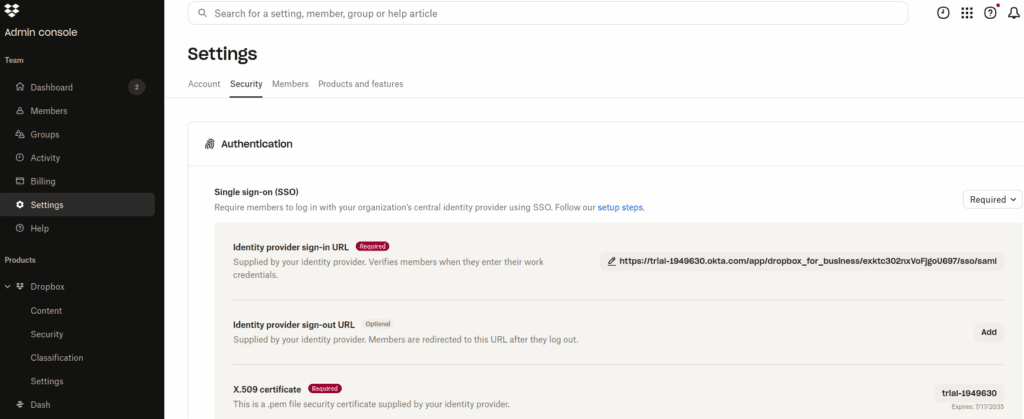Click the Billing card icon
1024x419 pixels.
(20, 181)
